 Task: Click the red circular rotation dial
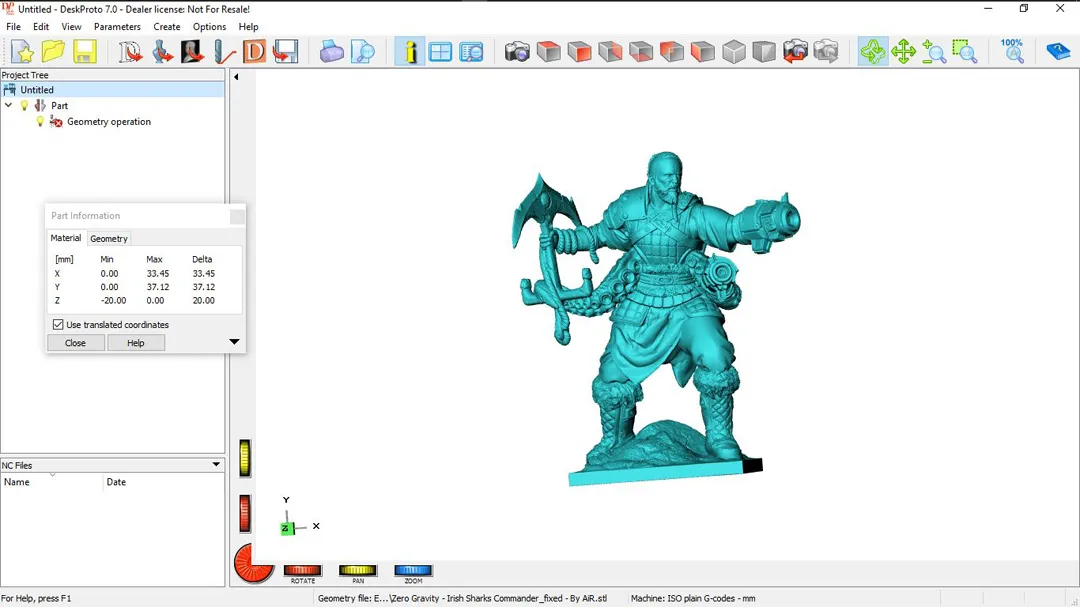(x=253, y=564)
